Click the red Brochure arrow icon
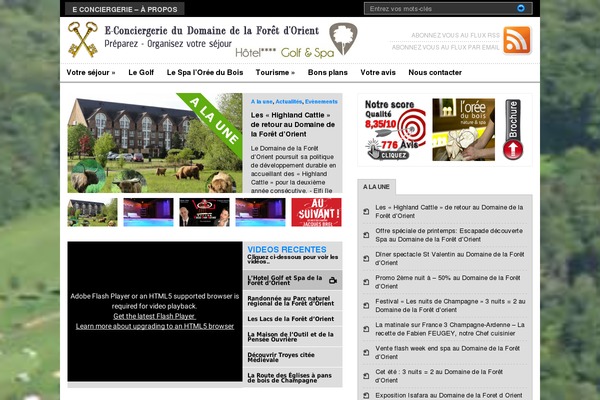 [x=513, y=130]
